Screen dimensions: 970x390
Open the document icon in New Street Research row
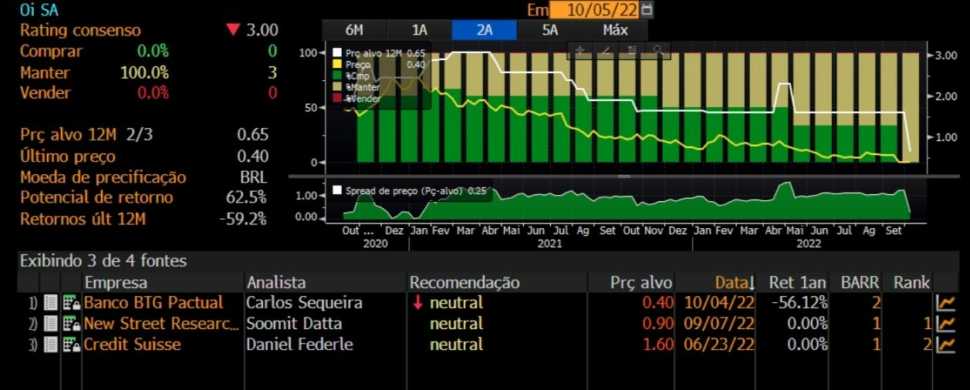51,324
